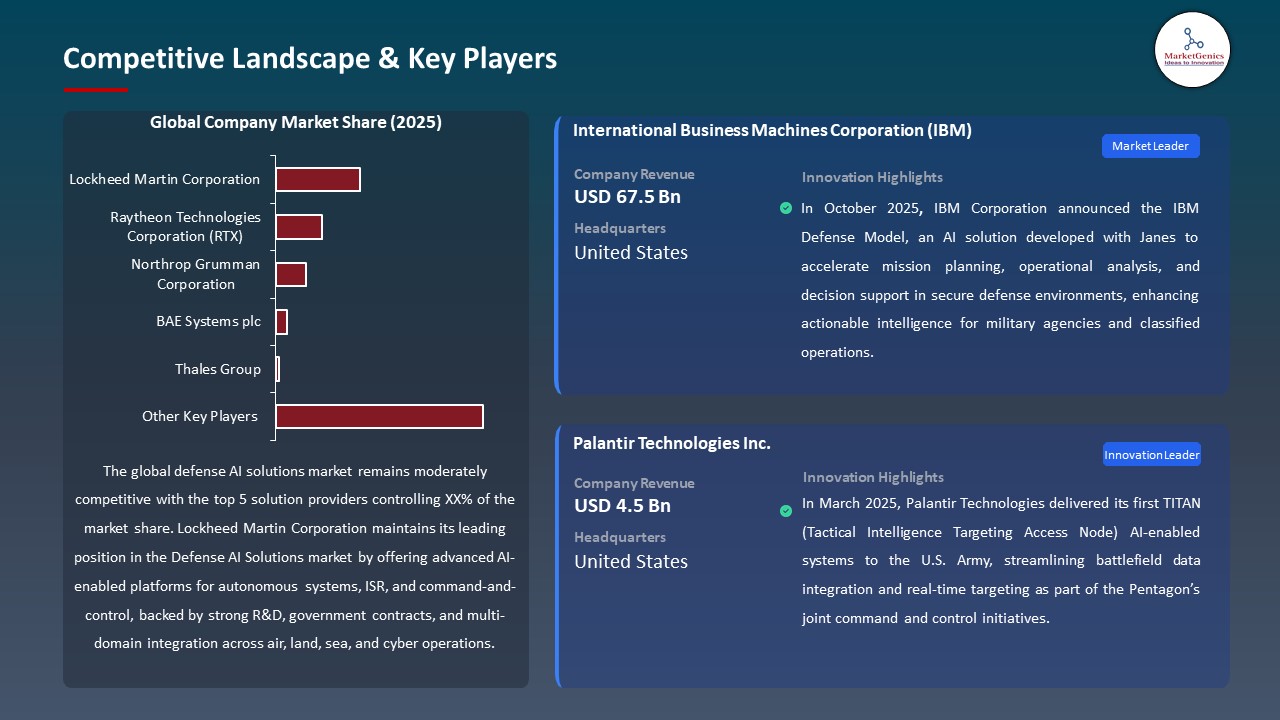Click Innovation Highlights label in IBM card
Viewport: 1280px width, 720px height.
click(x=871, y=177)
